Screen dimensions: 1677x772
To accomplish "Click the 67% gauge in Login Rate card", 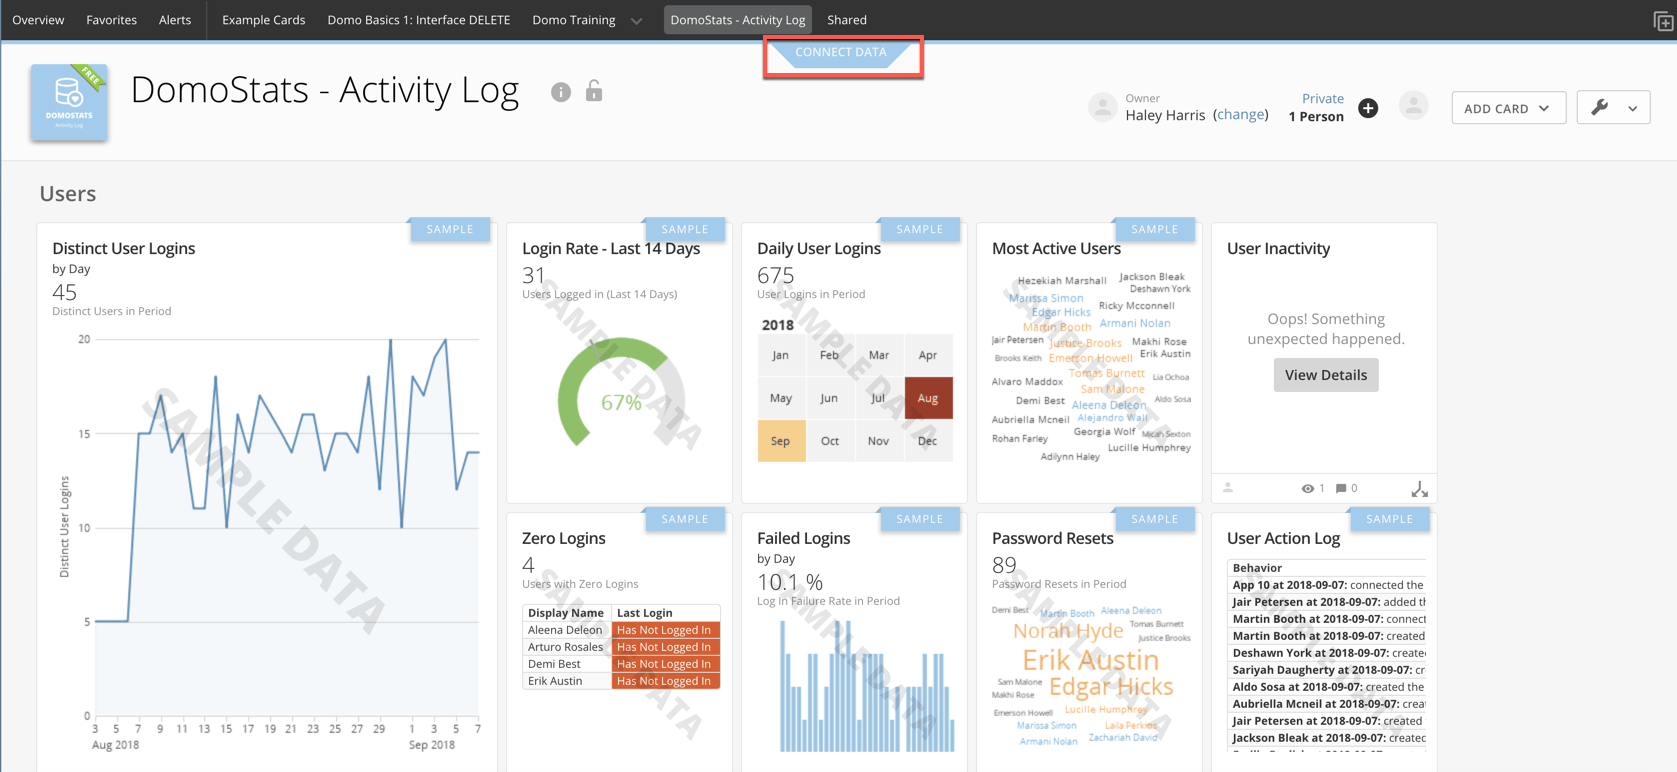I will (x=621, y=393).
